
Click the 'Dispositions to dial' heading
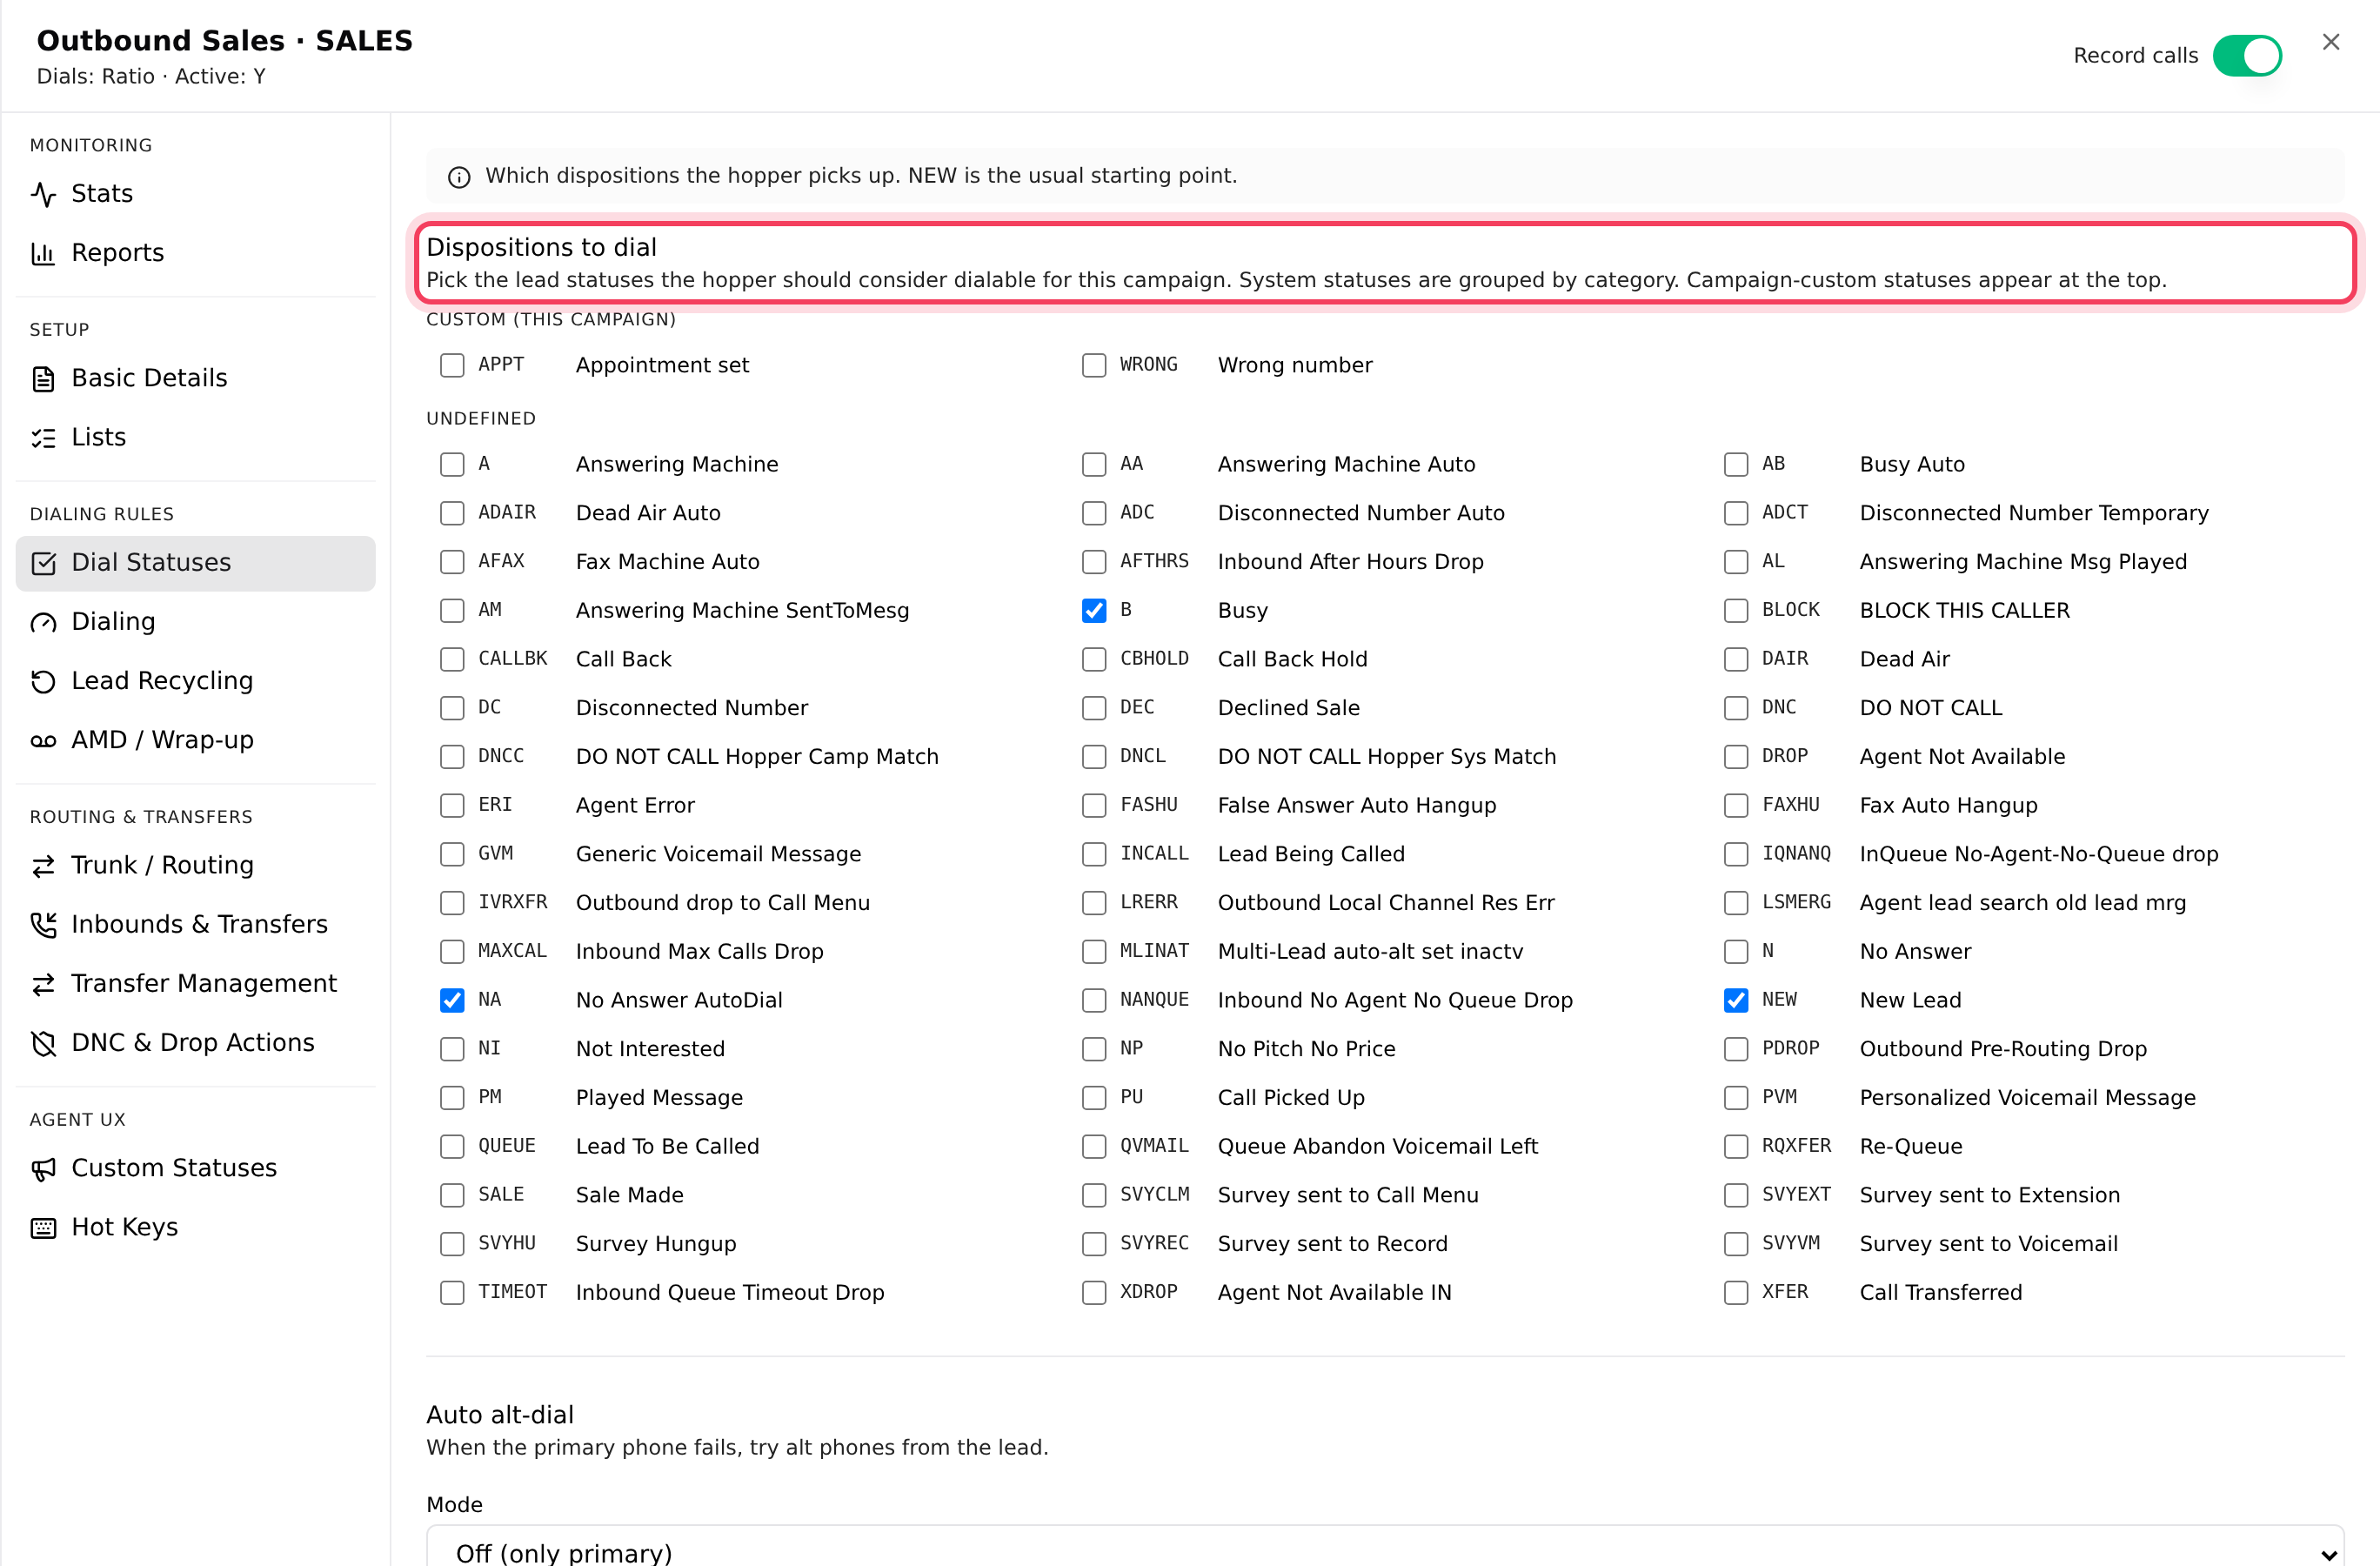[541, 247]
